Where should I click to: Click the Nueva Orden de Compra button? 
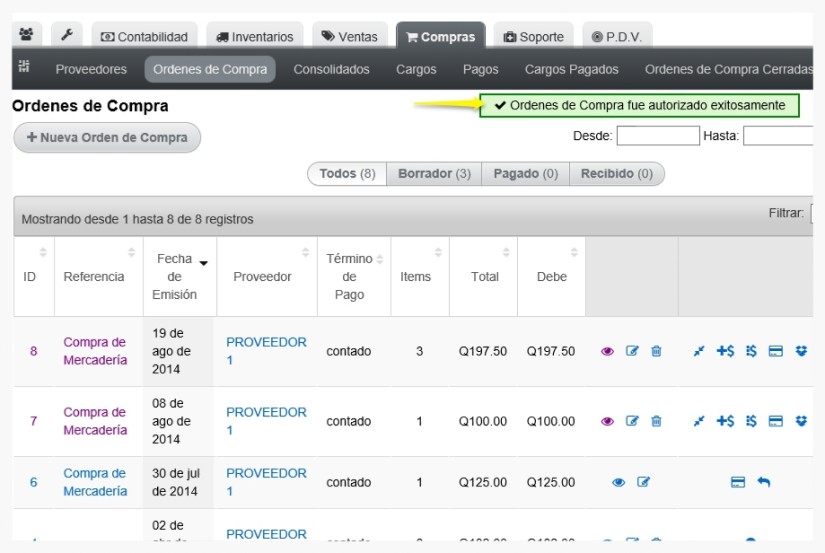[x=107, y=137]
